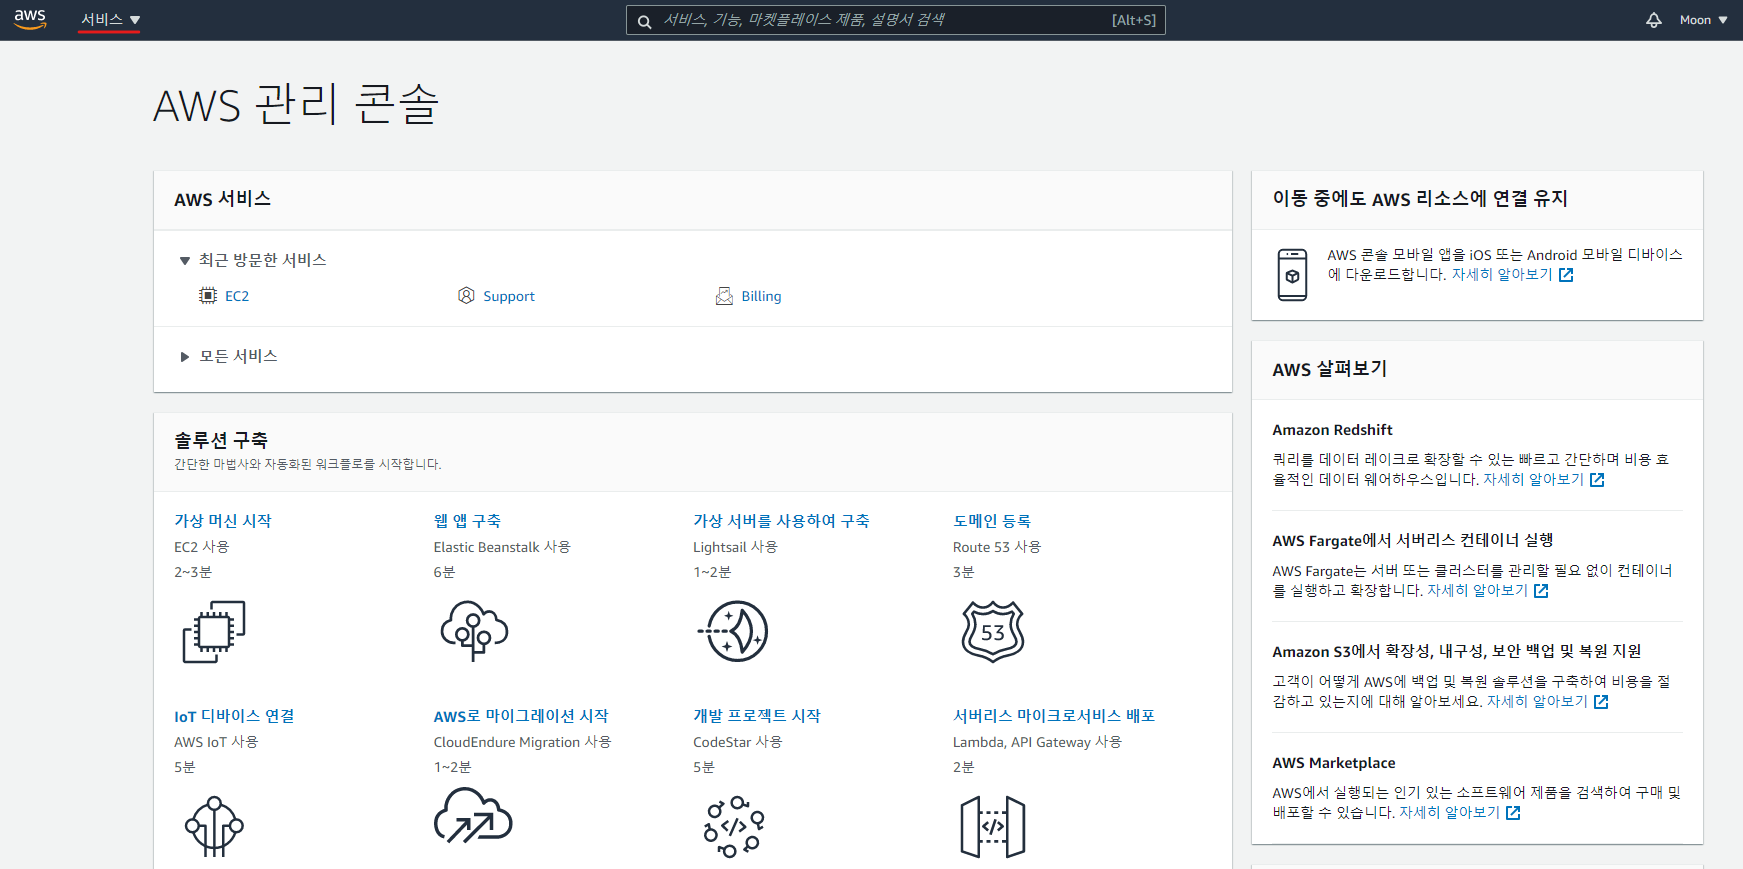The height and width of the screenshot is (869, 1743).
Task: Open AWS로 마이그레이션 시작 link
Action: click(521, 716)
